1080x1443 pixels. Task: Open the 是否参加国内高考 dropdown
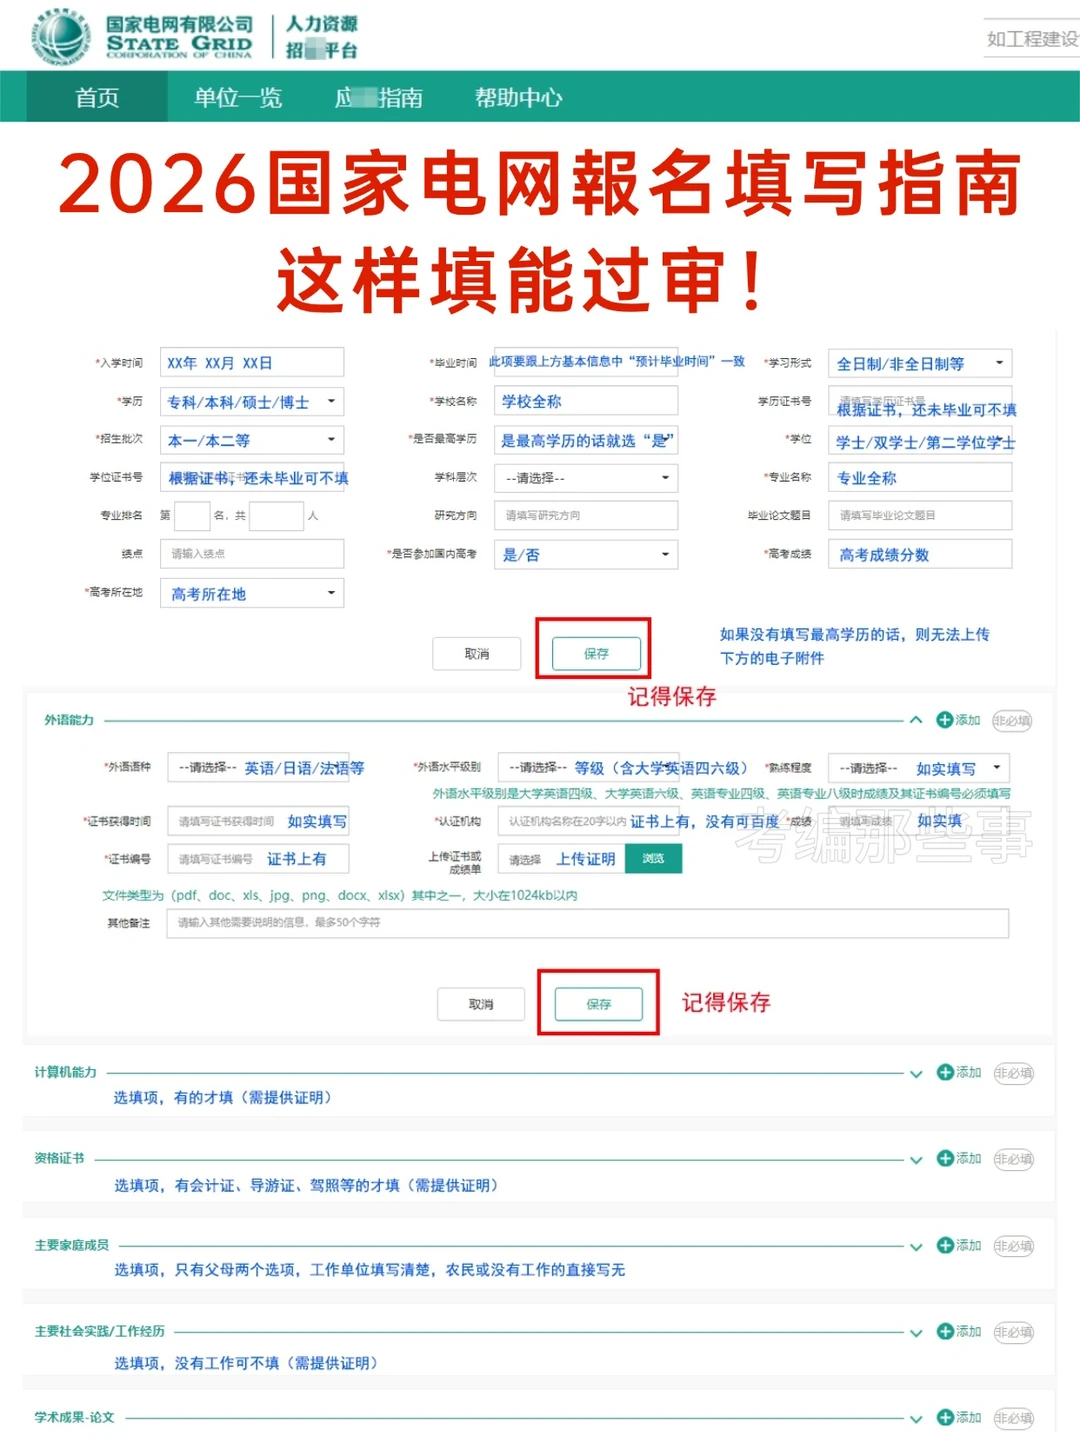point(586,554)
